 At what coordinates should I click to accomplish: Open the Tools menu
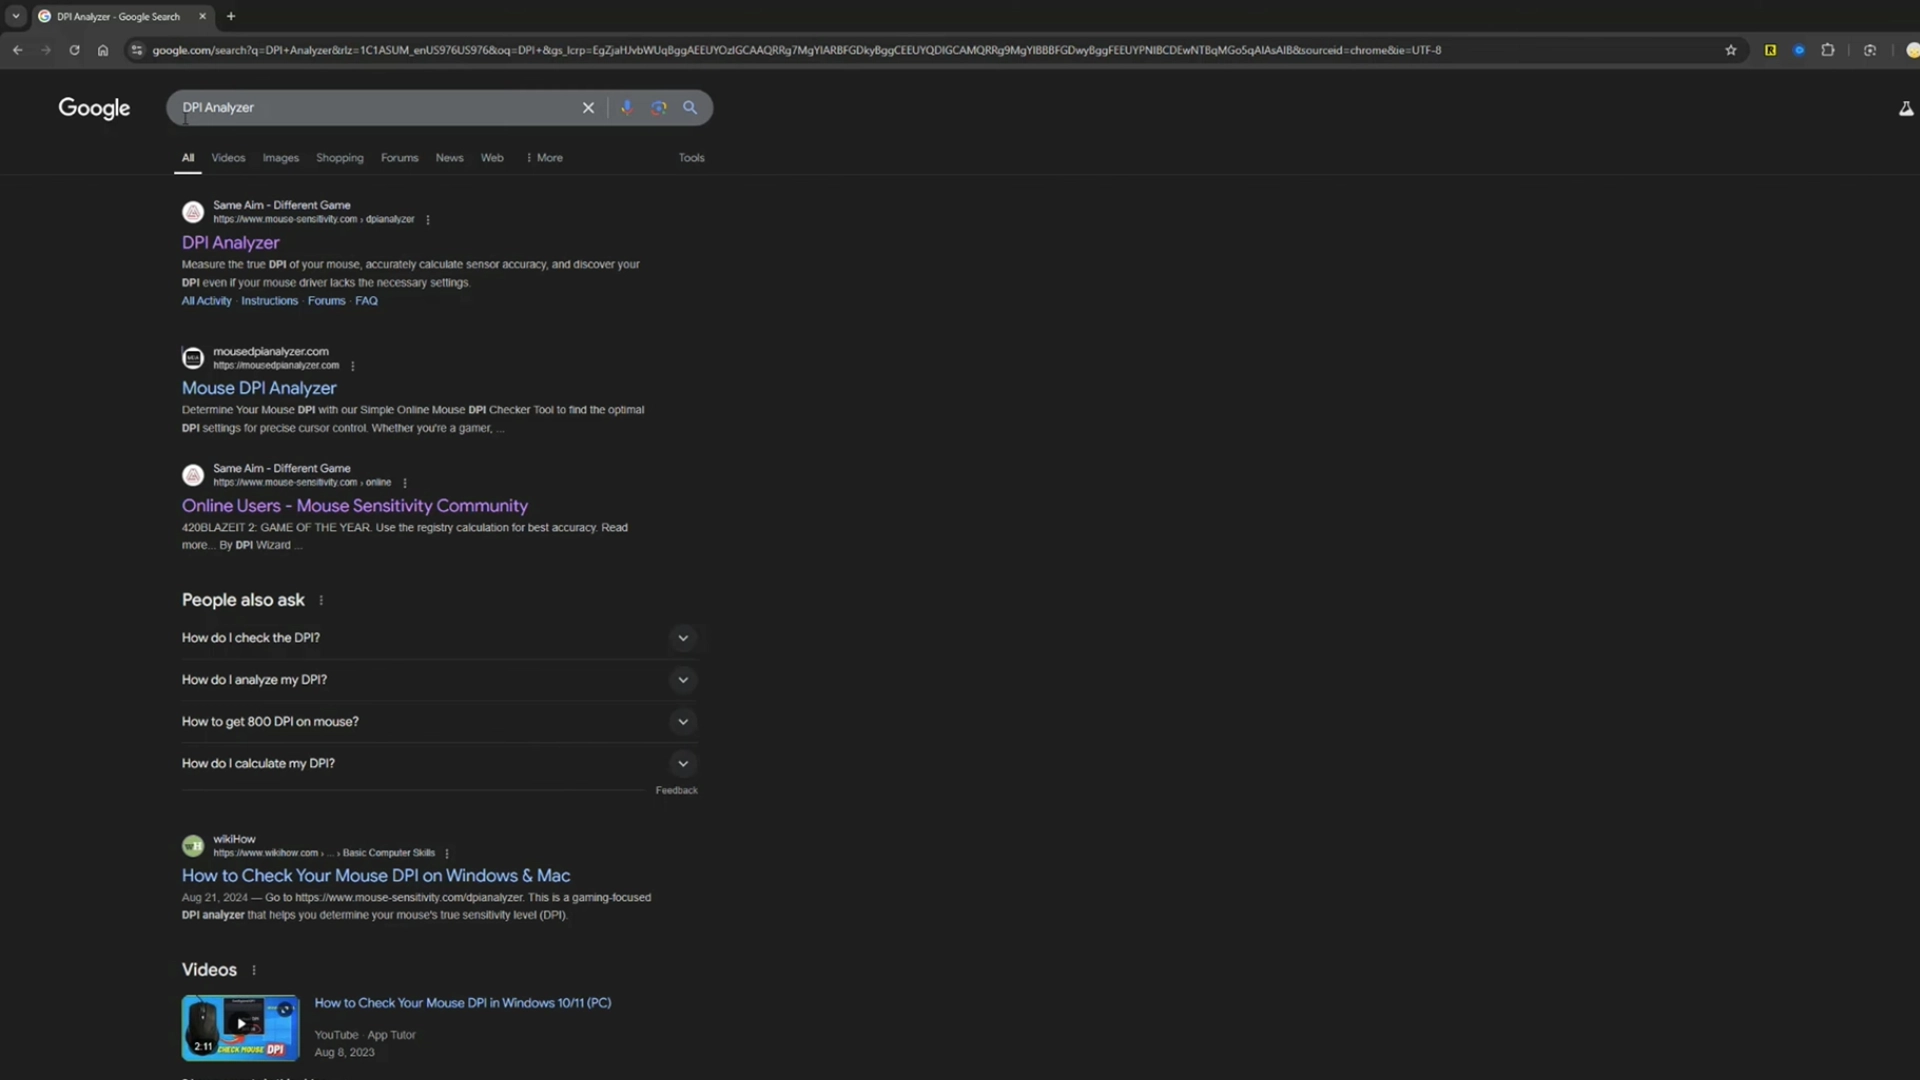click(691, 158)
